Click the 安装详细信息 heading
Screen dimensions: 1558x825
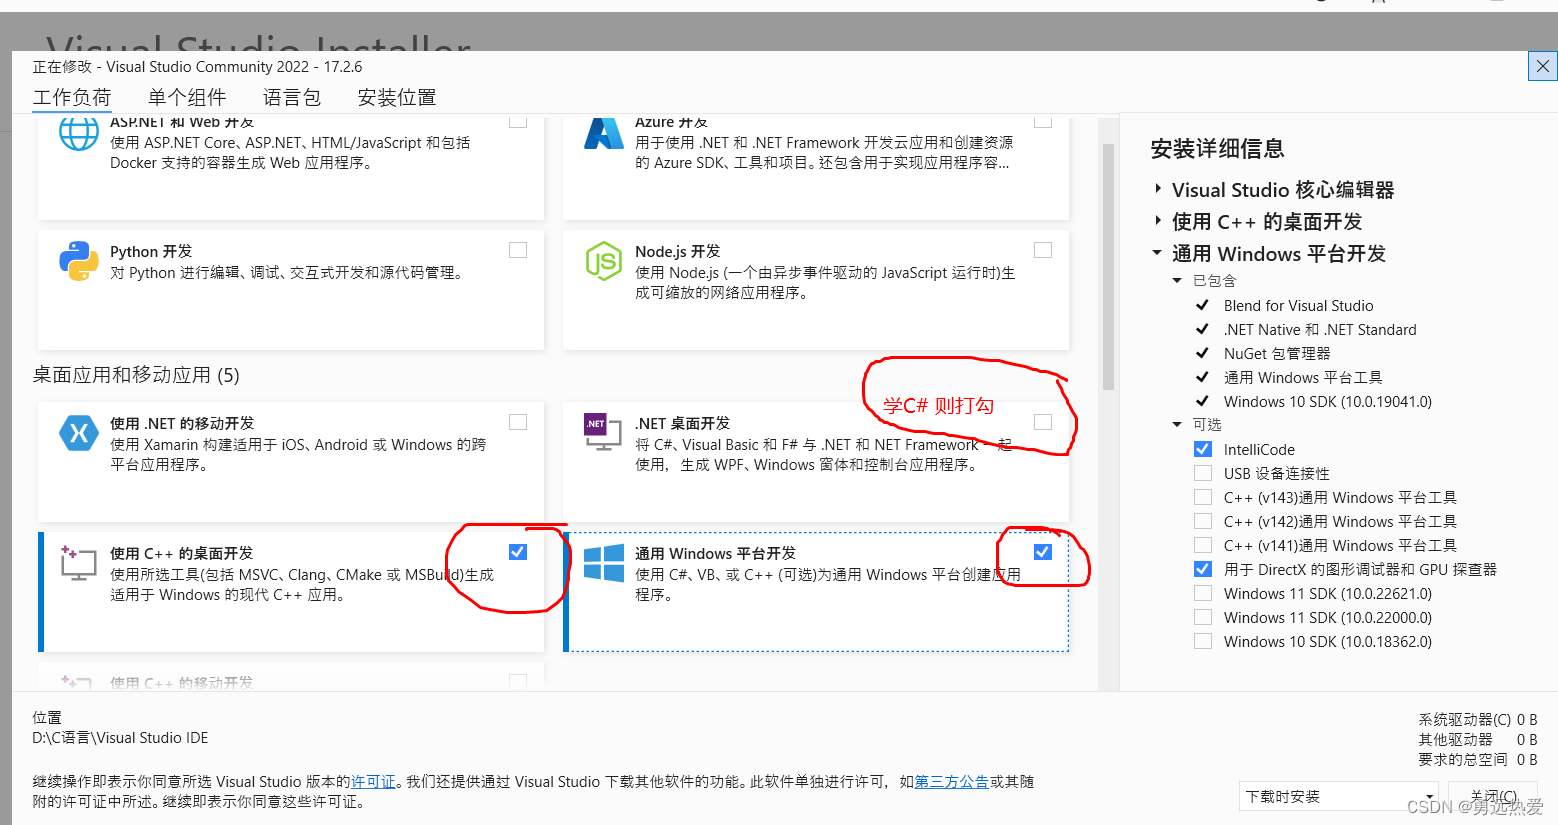point(1217,149)
